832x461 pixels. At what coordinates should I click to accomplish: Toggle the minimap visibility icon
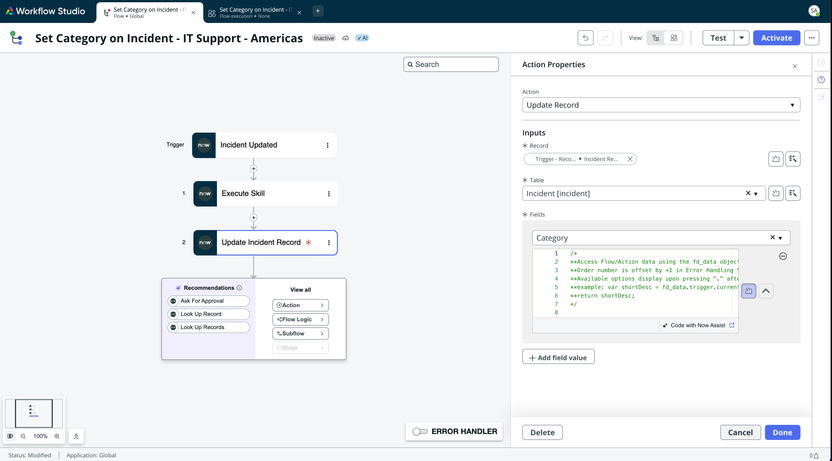[10, 436]
